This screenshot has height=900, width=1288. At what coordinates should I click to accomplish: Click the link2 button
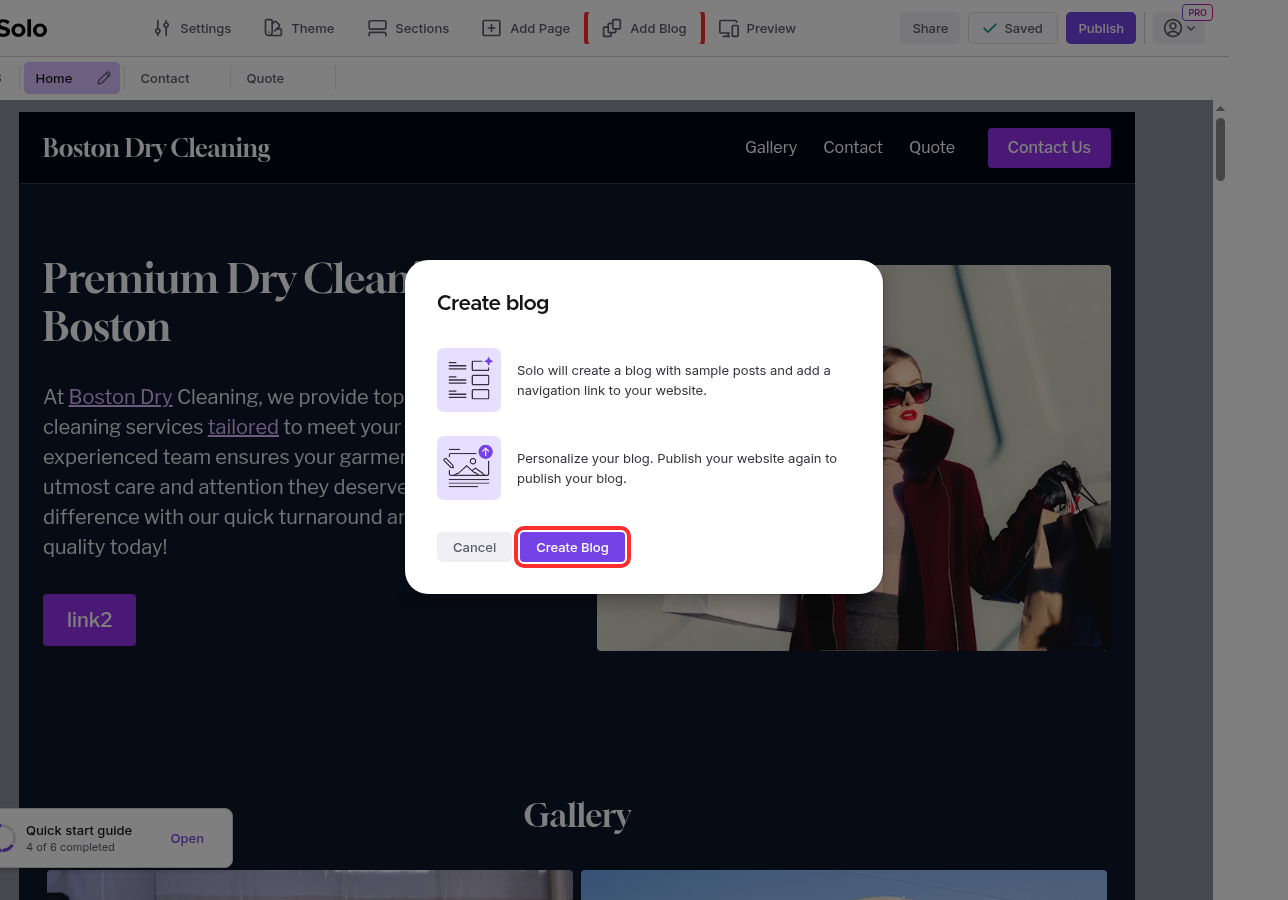89,620
